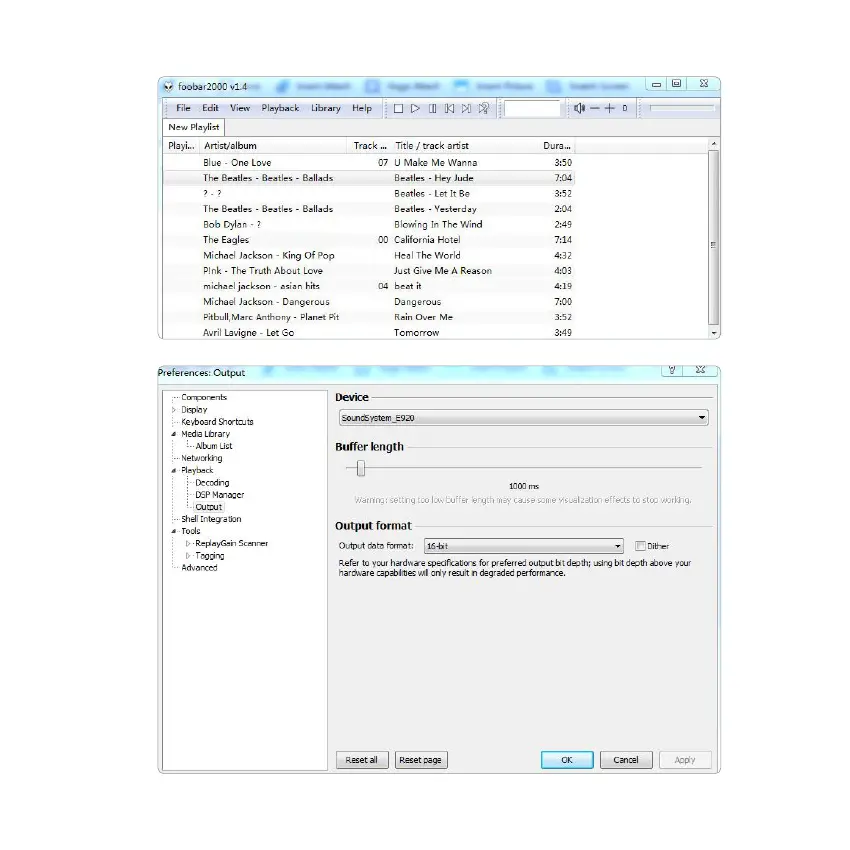Expand the ReplayGain Scanner node arrow
The image size is (850, 850).
click(188, 543)
